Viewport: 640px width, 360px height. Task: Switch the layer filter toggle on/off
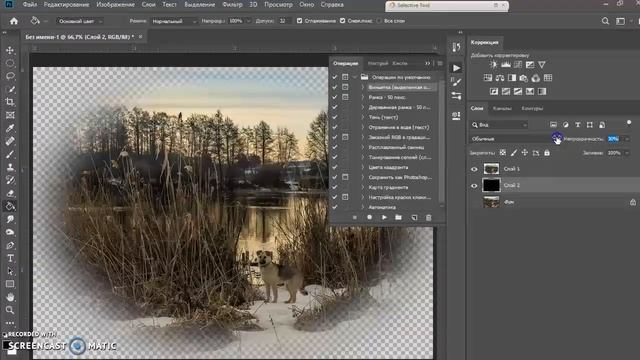point(629,123)
